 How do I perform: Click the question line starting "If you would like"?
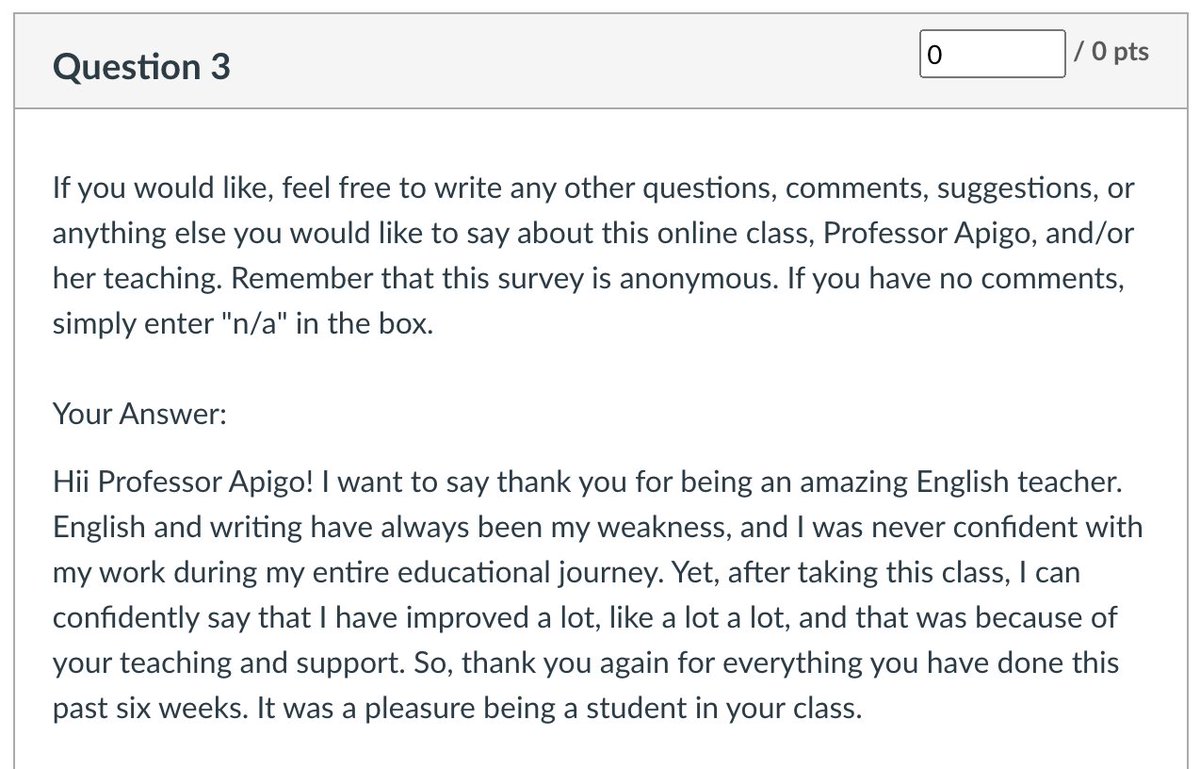(x=593, y=187)
